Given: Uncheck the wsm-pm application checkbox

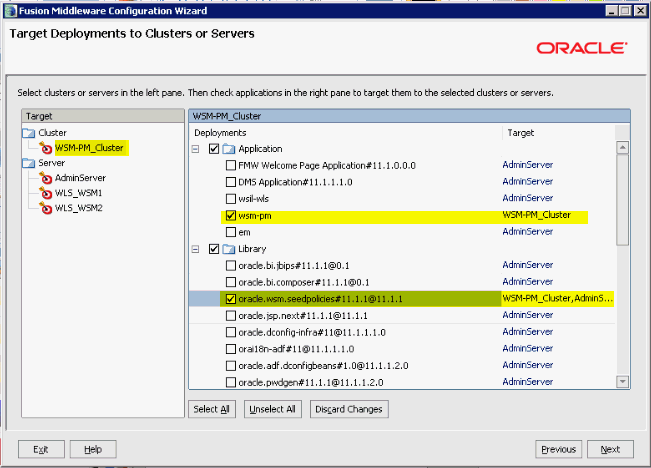Looking at the screenshot, I should [x=231, y=215].
